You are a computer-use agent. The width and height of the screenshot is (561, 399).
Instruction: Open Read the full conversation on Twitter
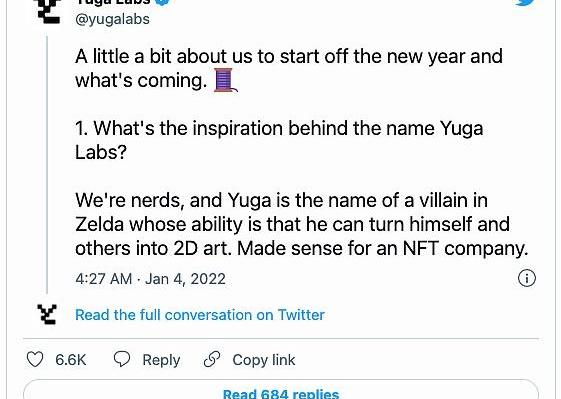[x=200, y=315]
